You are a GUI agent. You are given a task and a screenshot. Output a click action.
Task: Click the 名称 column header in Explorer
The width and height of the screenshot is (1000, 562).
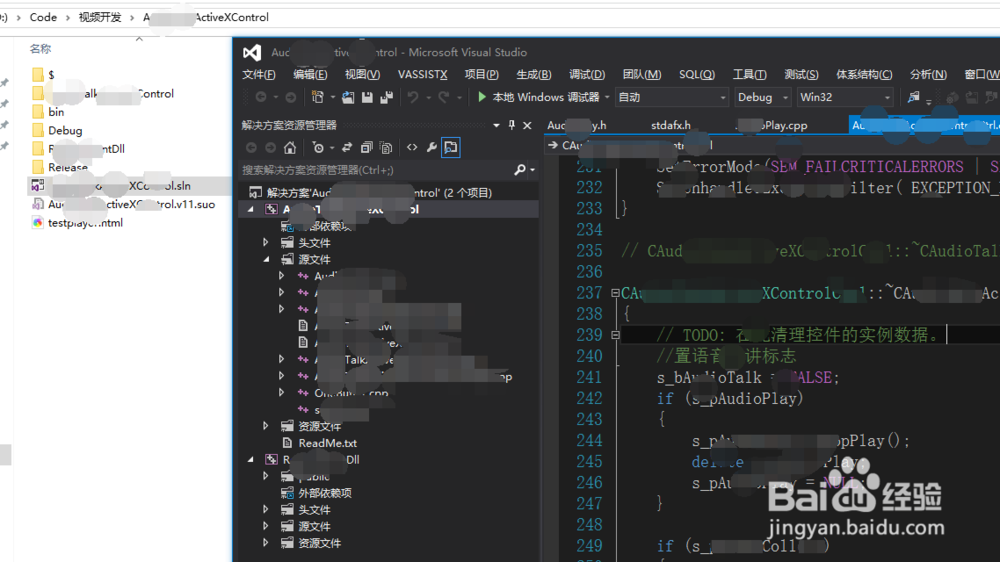[40, 48]
